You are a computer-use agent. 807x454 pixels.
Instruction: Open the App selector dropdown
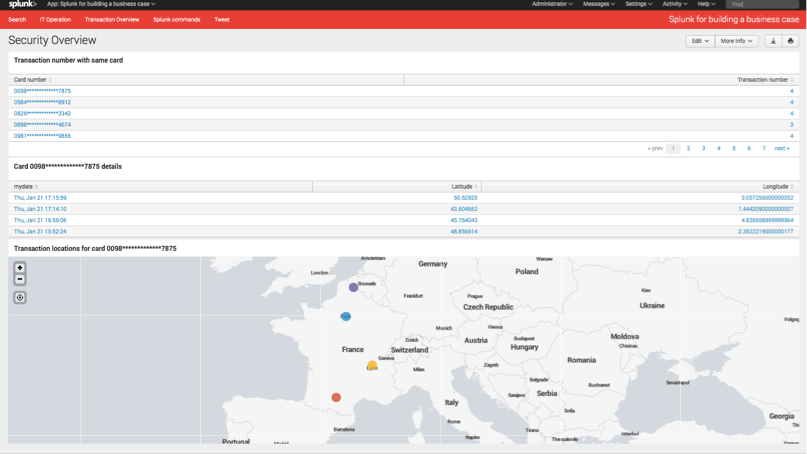[101, 4]
